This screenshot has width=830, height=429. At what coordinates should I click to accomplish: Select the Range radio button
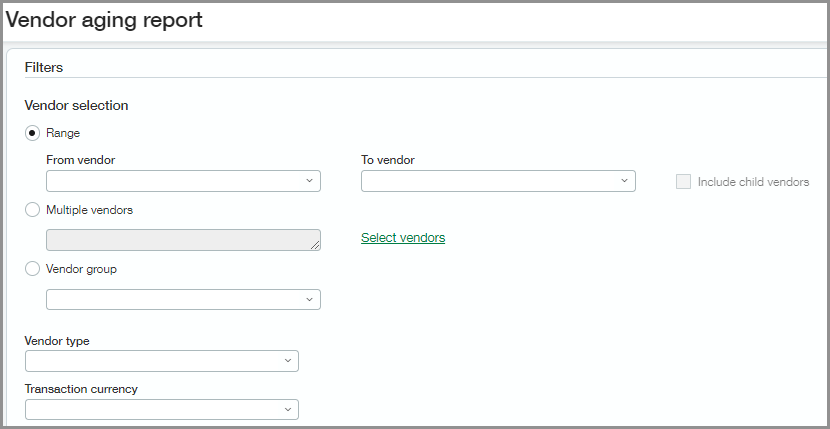pos(33,133)
